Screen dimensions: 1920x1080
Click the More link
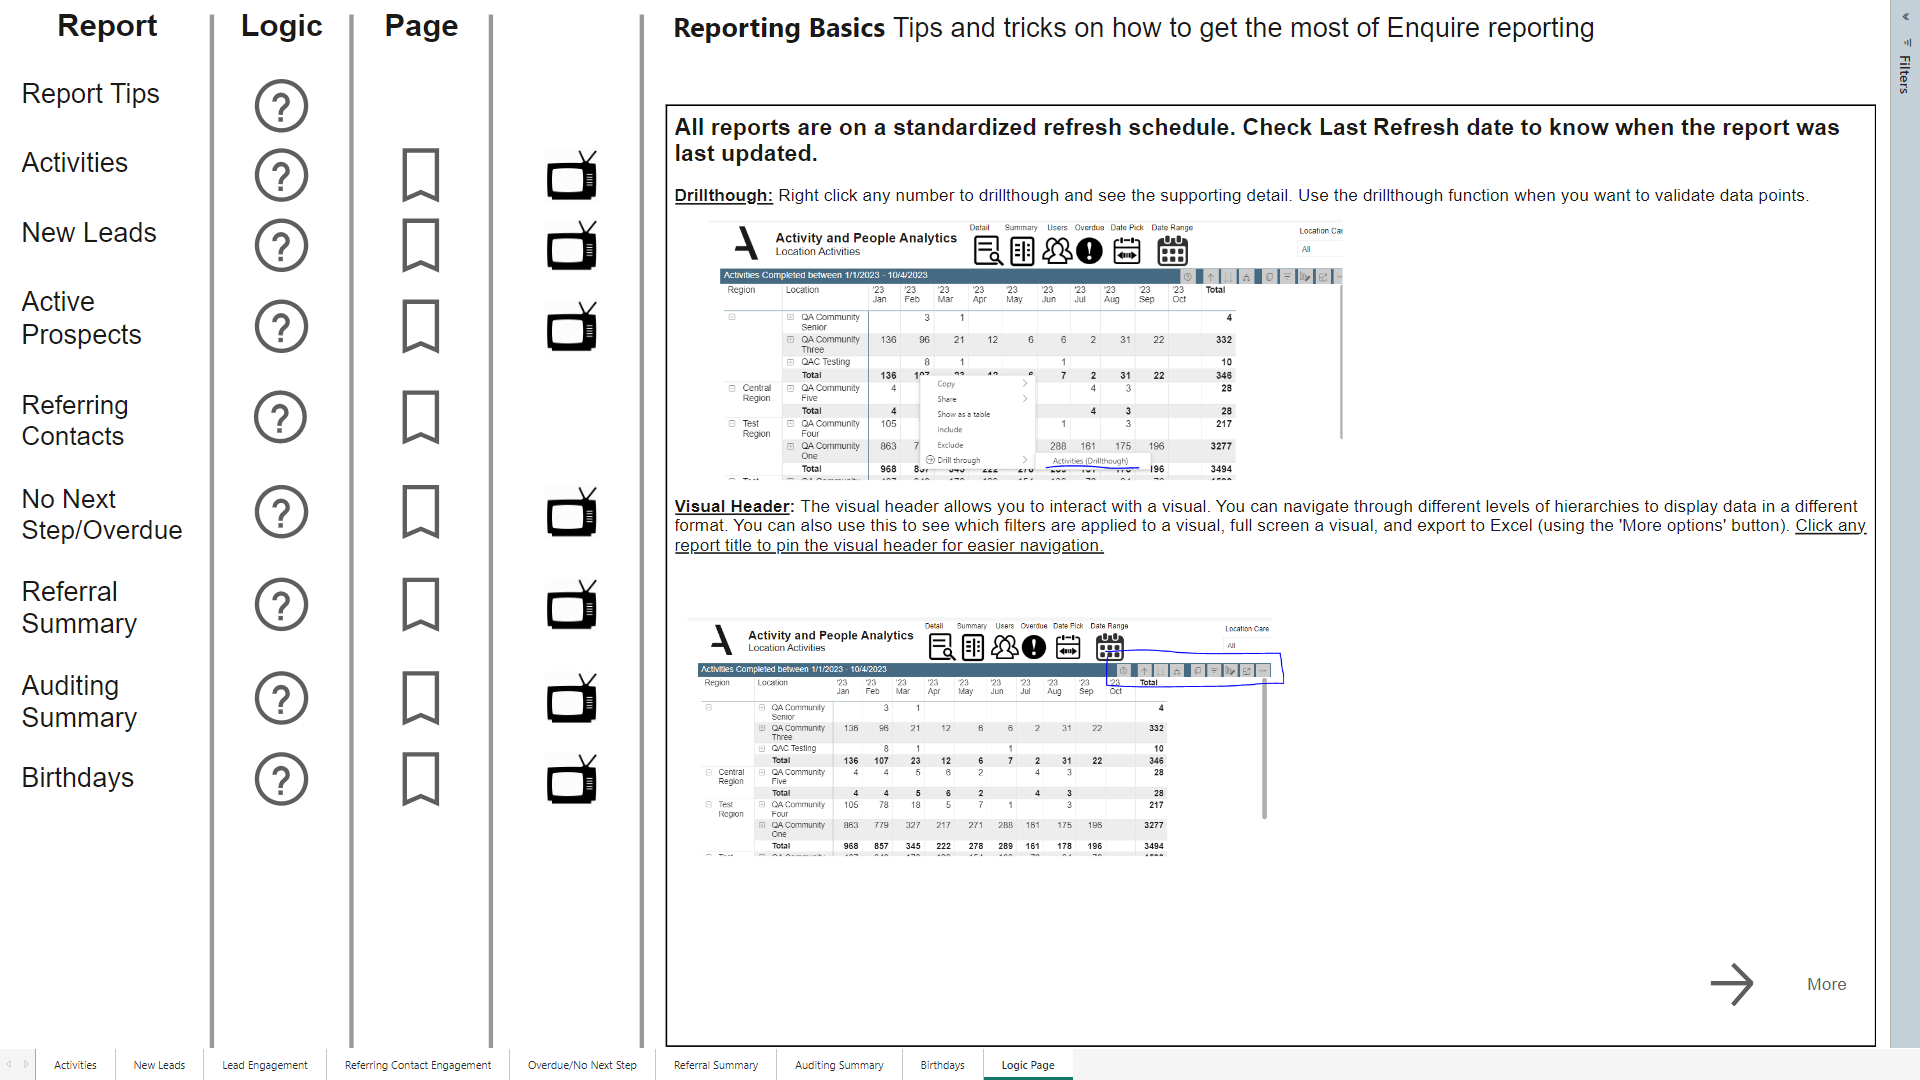point(1826,985)
